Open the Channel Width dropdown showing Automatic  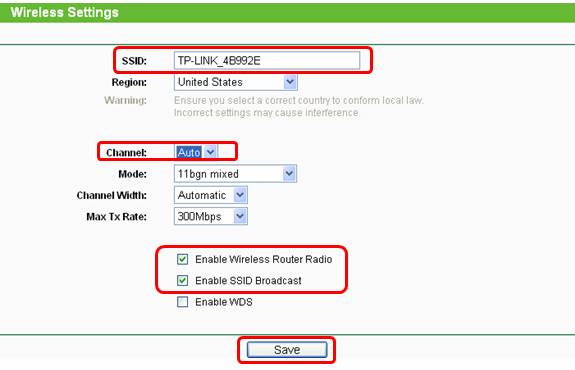[x=210, y=195]
